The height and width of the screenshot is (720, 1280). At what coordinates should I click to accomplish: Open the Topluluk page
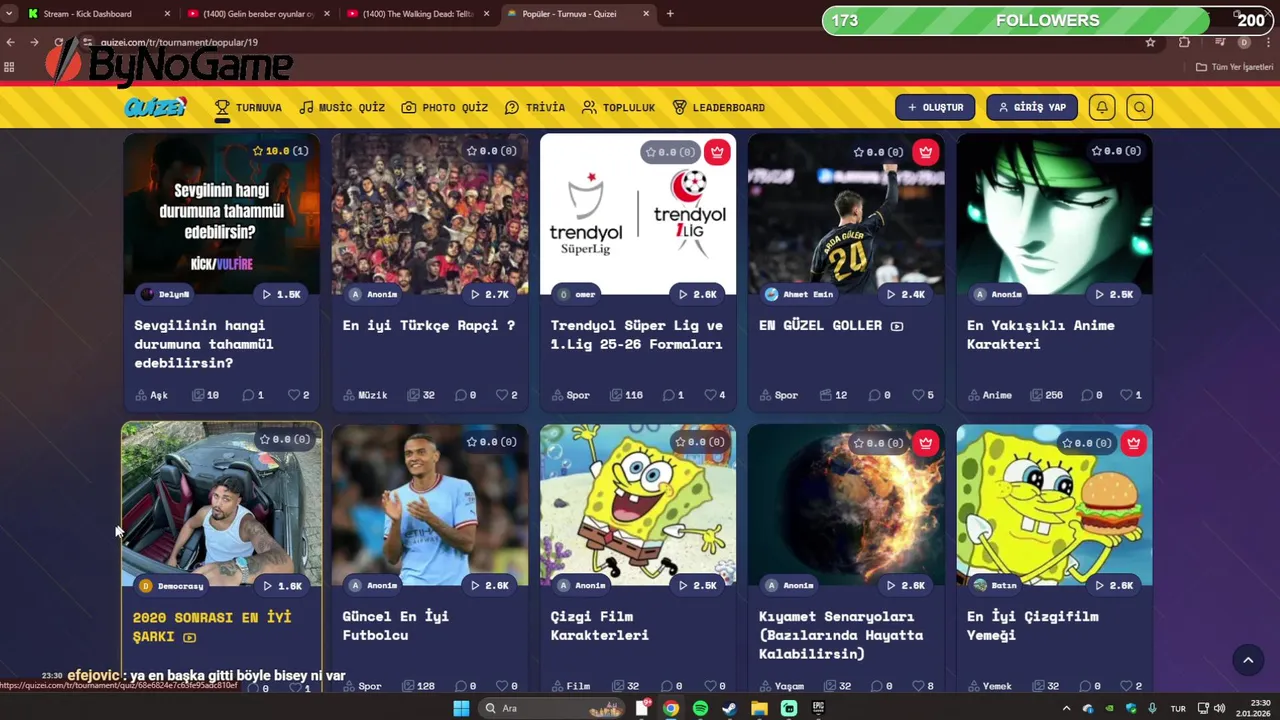[619, 107]
